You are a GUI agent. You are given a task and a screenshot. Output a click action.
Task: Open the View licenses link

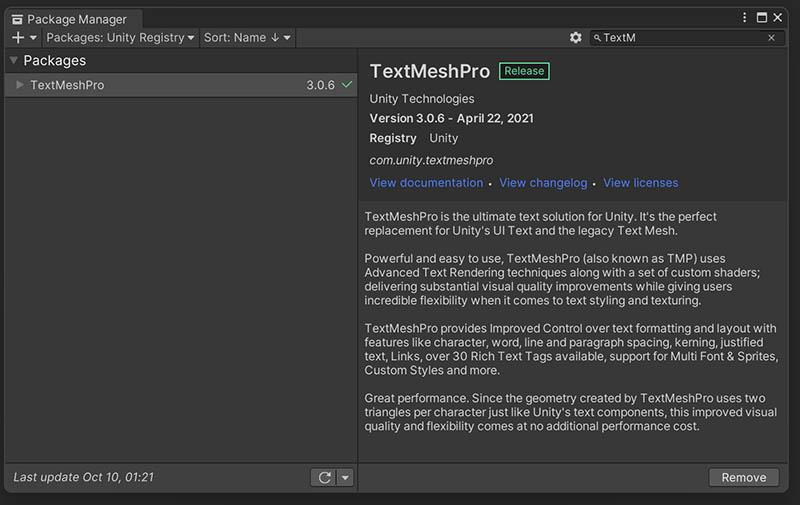point(641,183)
